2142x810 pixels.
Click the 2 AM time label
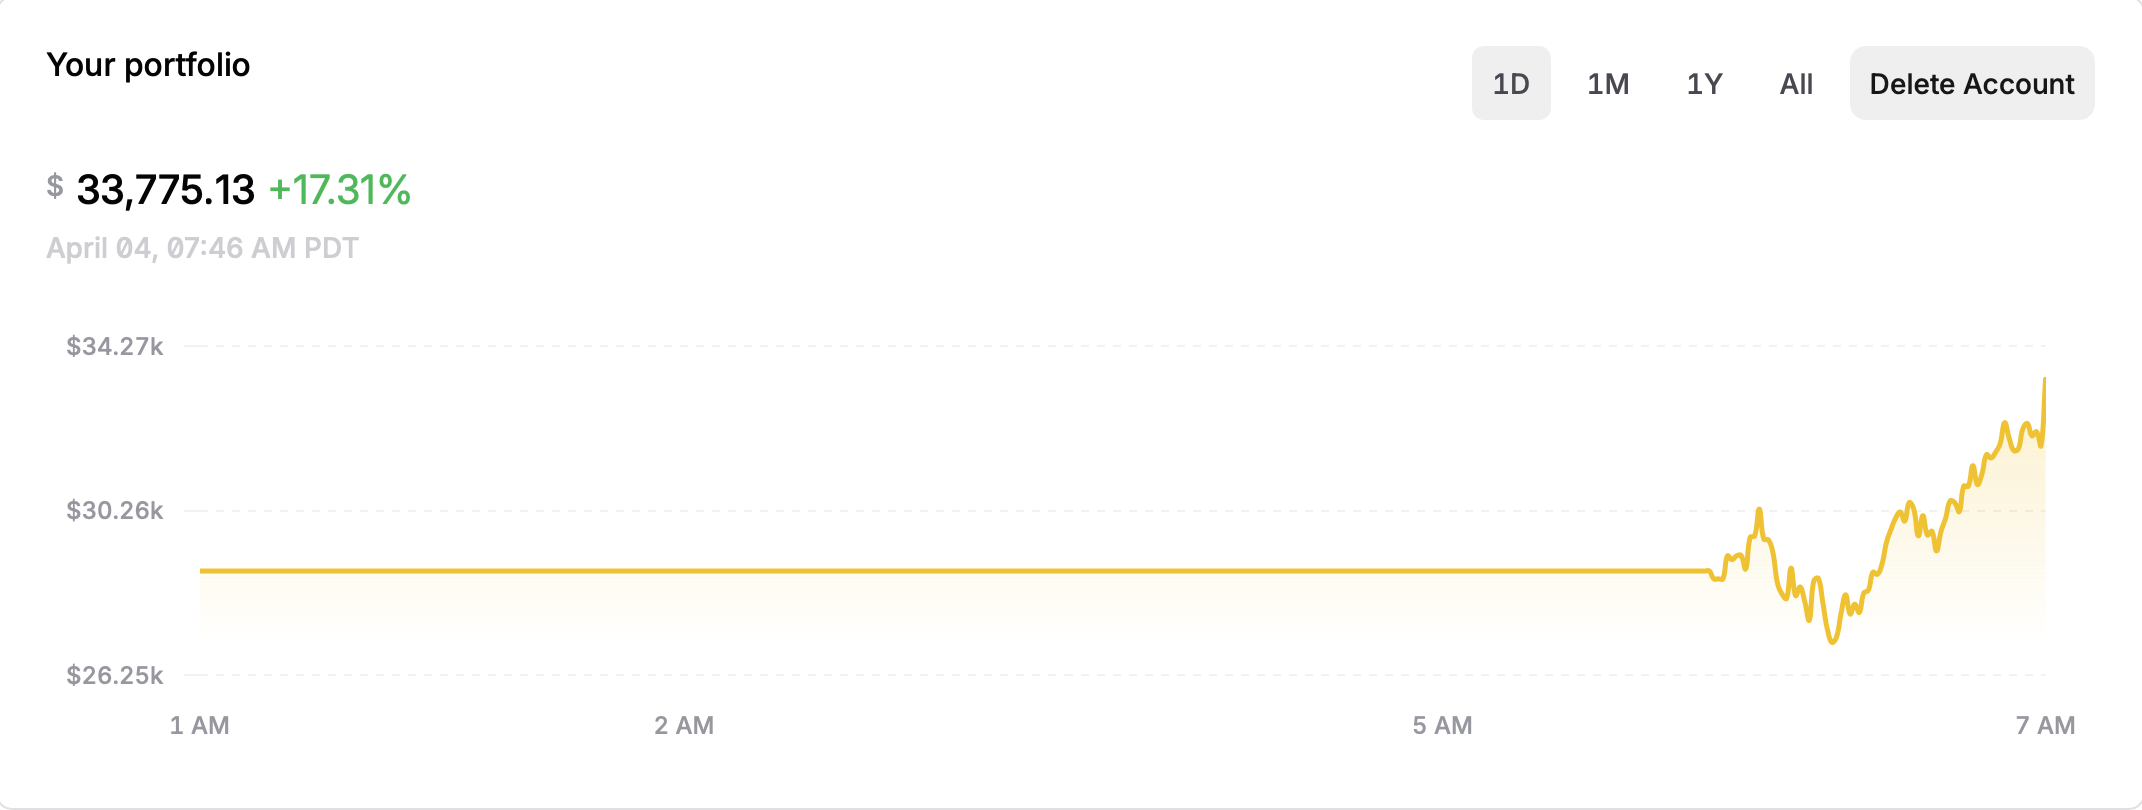click(x=684, y=725)
